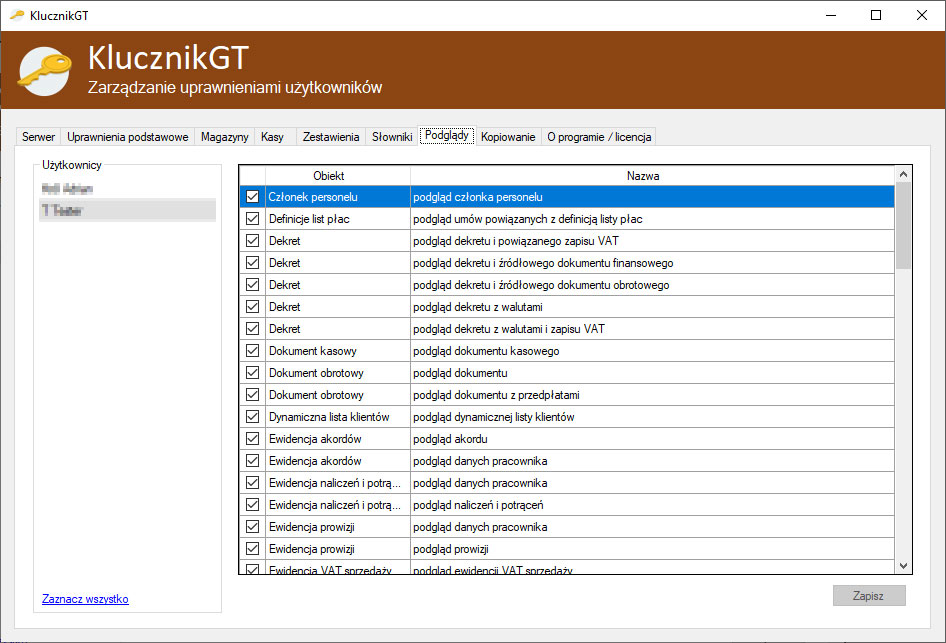Image resolution: width=946 pixels, height=643 pixels.
Task: Select the highlighted second user in Użytkownicy
Action: [127, 210]
